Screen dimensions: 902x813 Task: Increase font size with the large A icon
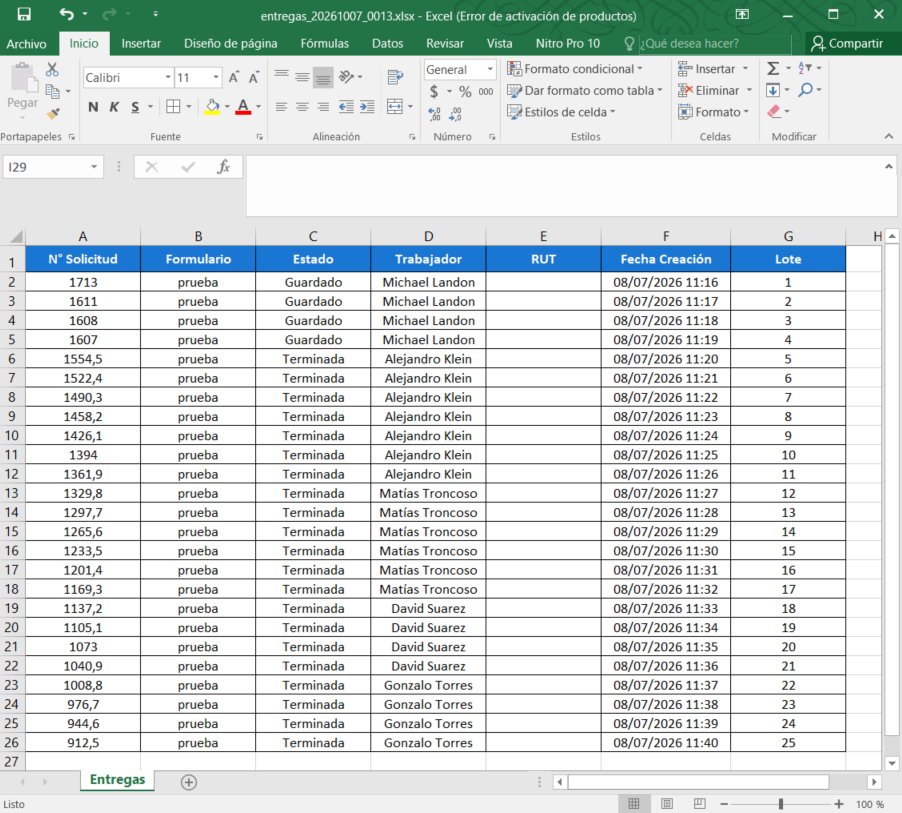pos(234,78)
